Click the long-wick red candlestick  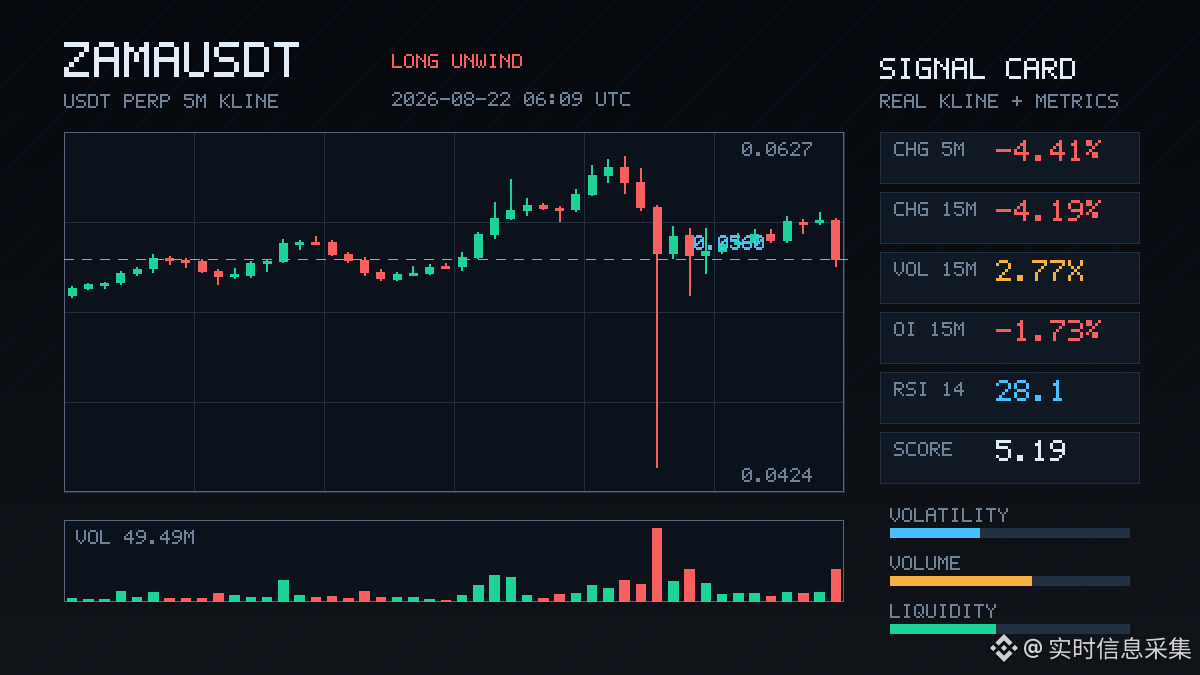point(657,336)
